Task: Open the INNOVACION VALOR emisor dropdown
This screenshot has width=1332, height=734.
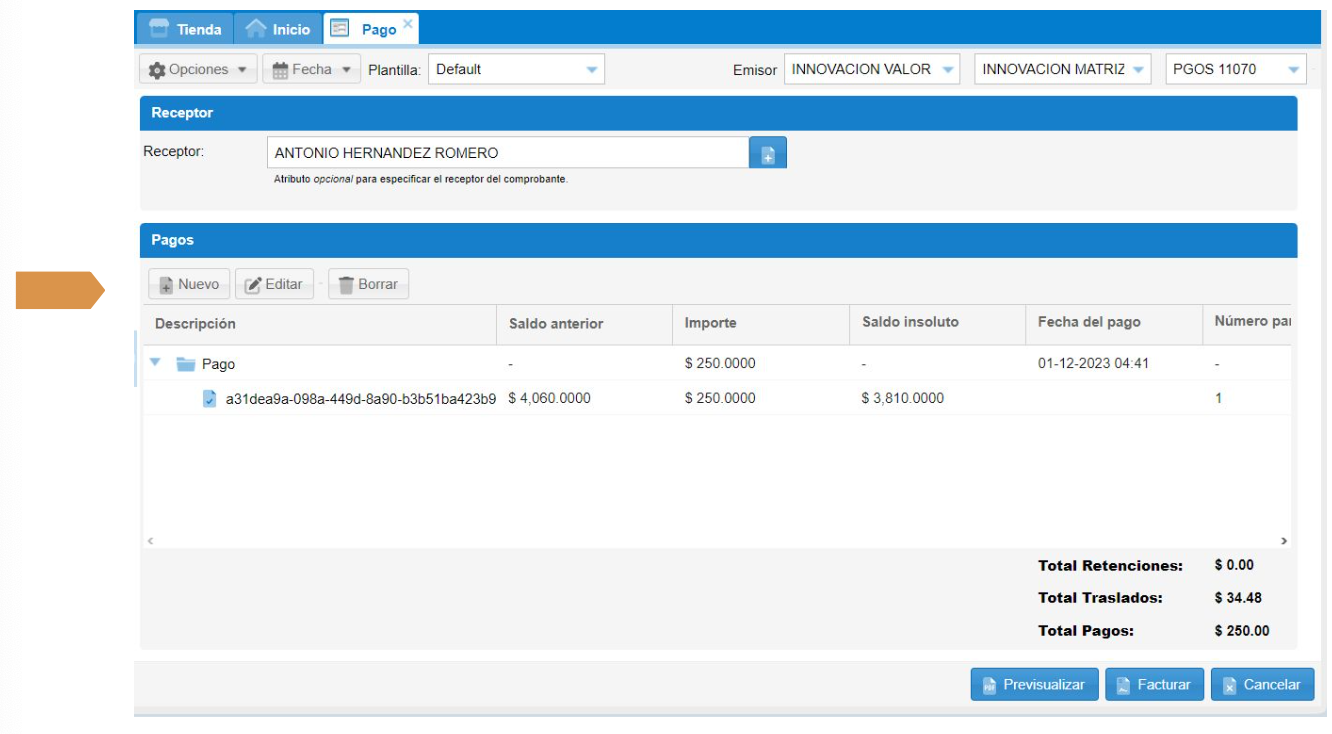Action: pos(947,70)
